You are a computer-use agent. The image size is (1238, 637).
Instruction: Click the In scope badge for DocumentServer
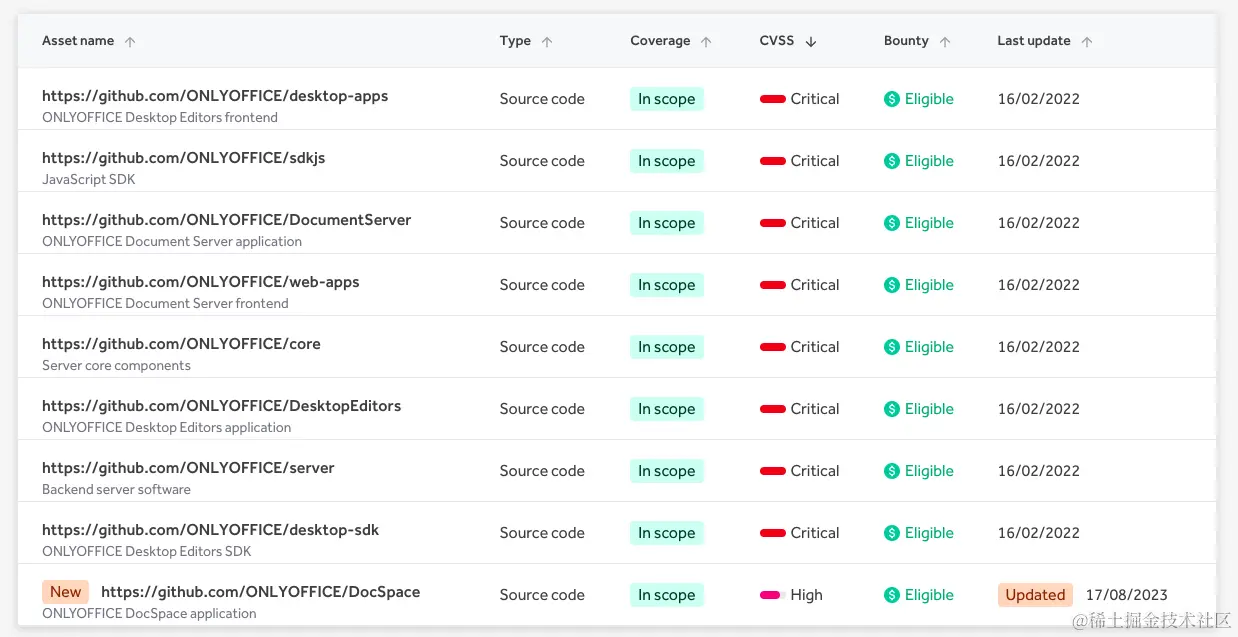(666, 223)
